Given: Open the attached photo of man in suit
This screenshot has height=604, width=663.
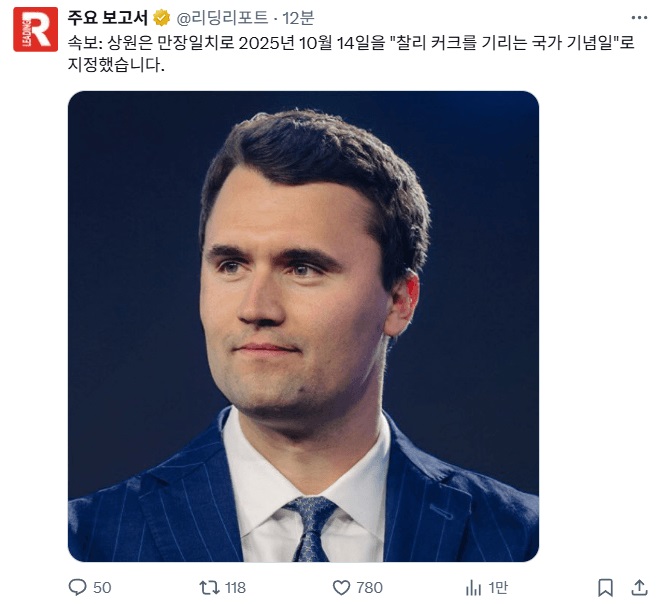Looking at the screenshot, I should (303, 326).
